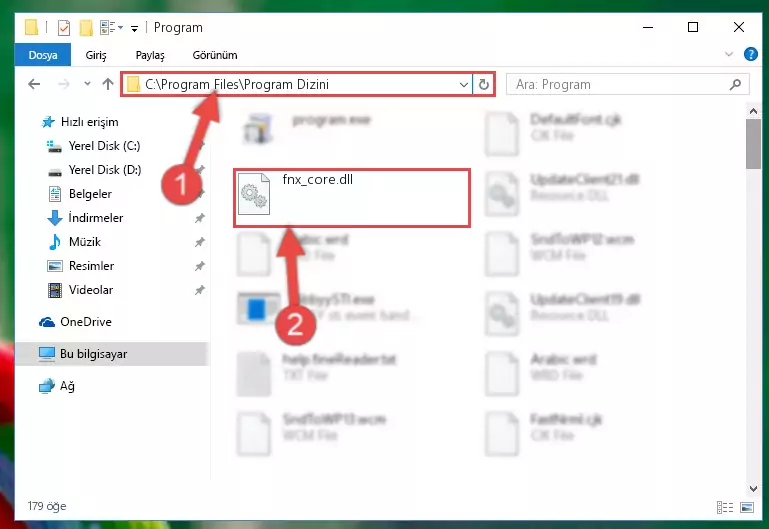Click the address bar path field
Viewport: 769px width, 529px height.
pyautogui.click(x=295, y=84)
